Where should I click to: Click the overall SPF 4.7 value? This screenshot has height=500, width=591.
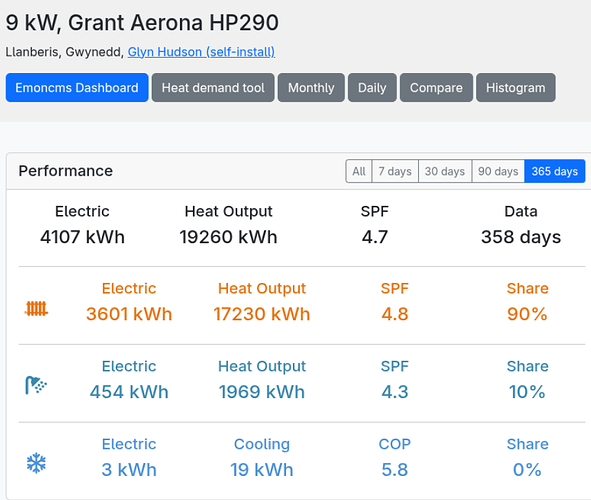pyautogui.click(x=375, y=237)
